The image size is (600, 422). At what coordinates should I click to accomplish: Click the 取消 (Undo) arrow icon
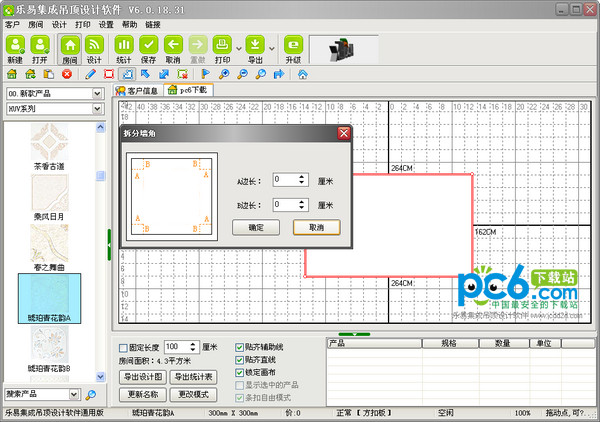pos(173,46)
